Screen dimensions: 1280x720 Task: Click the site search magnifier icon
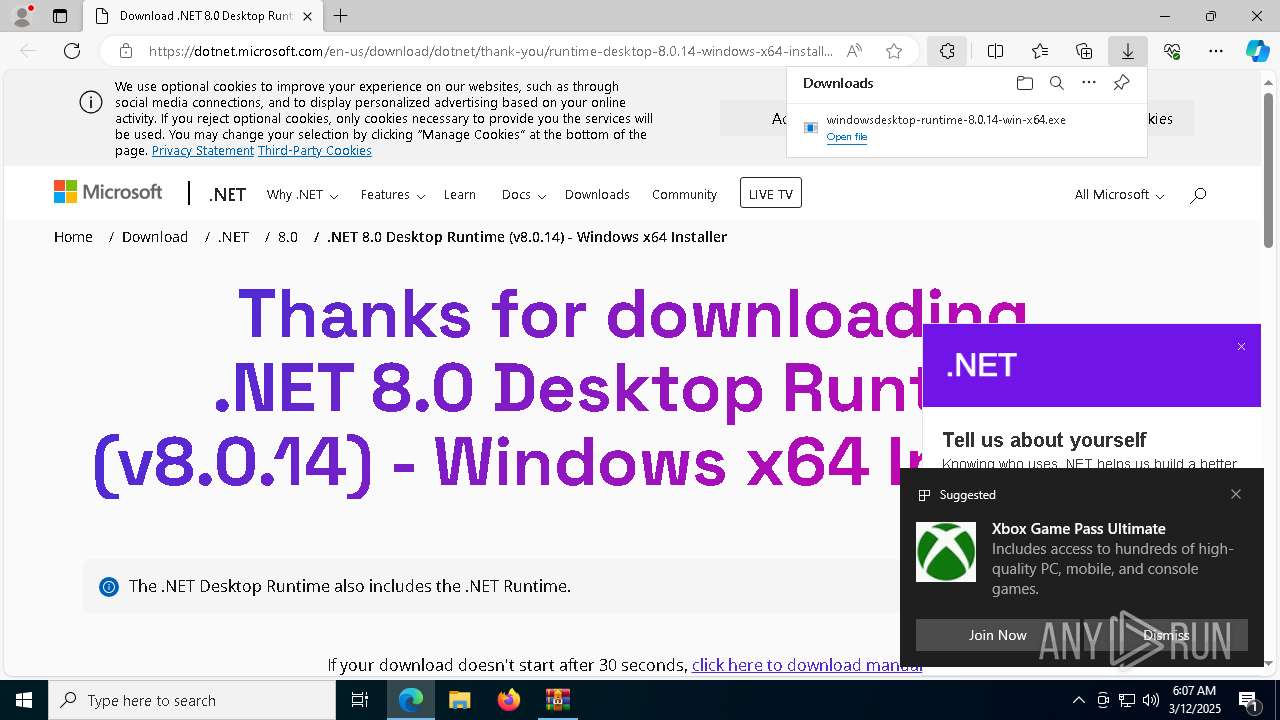[1198, 195]
